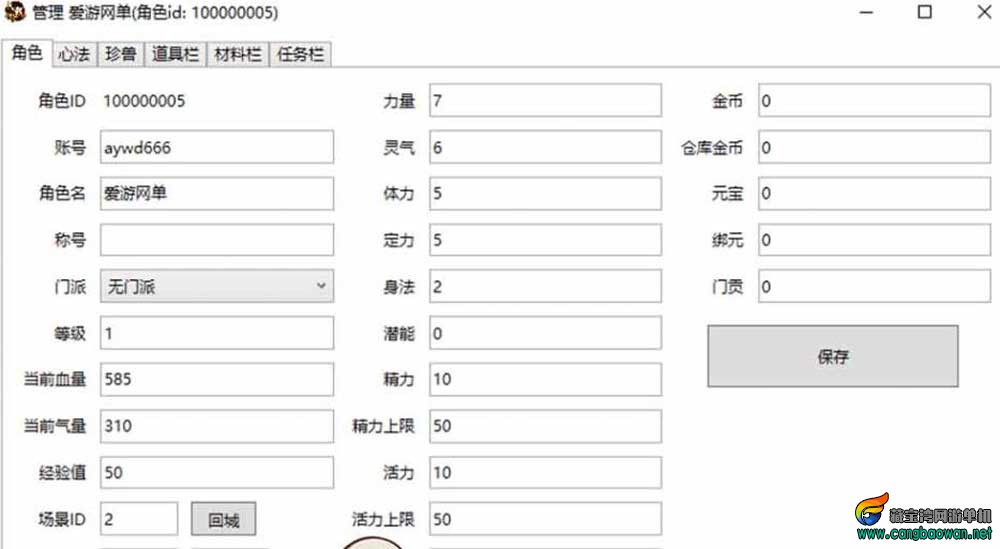
Task: Minimize the management window
Action: coord(866,12)
